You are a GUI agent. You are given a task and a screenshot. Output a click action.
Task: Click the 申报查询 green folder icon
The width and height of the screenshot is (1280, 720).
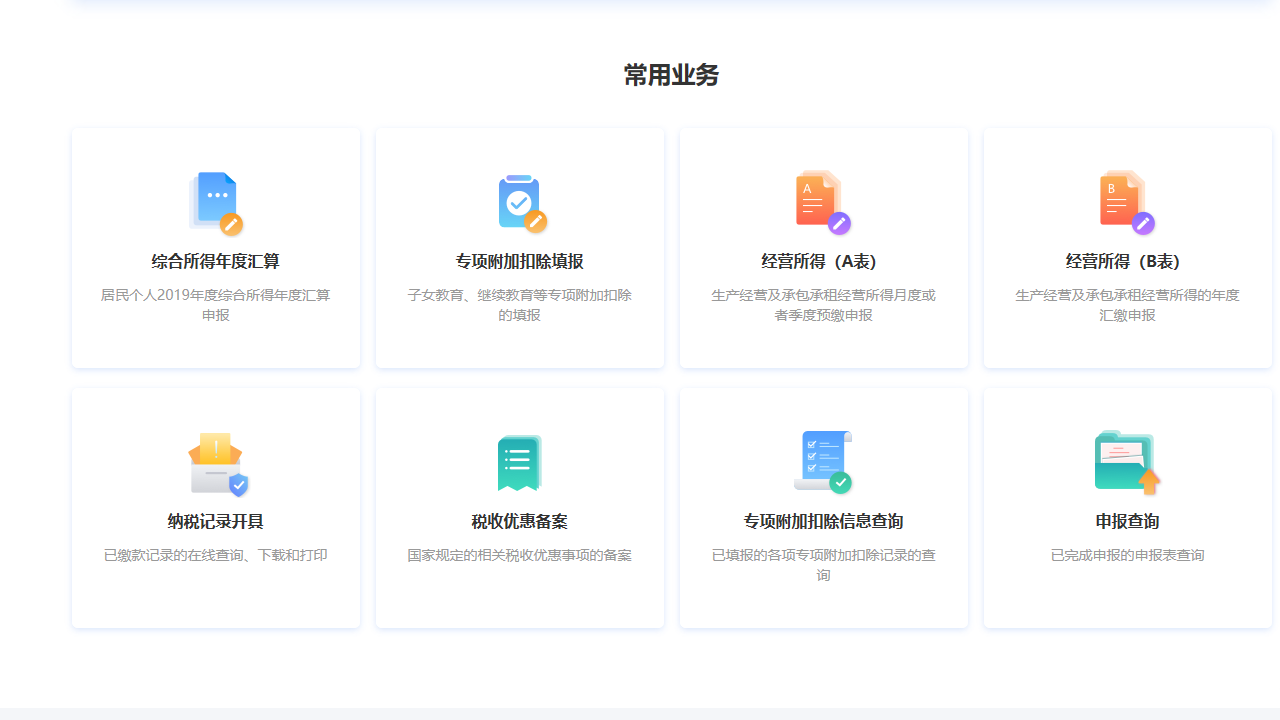pos(1127,461)
